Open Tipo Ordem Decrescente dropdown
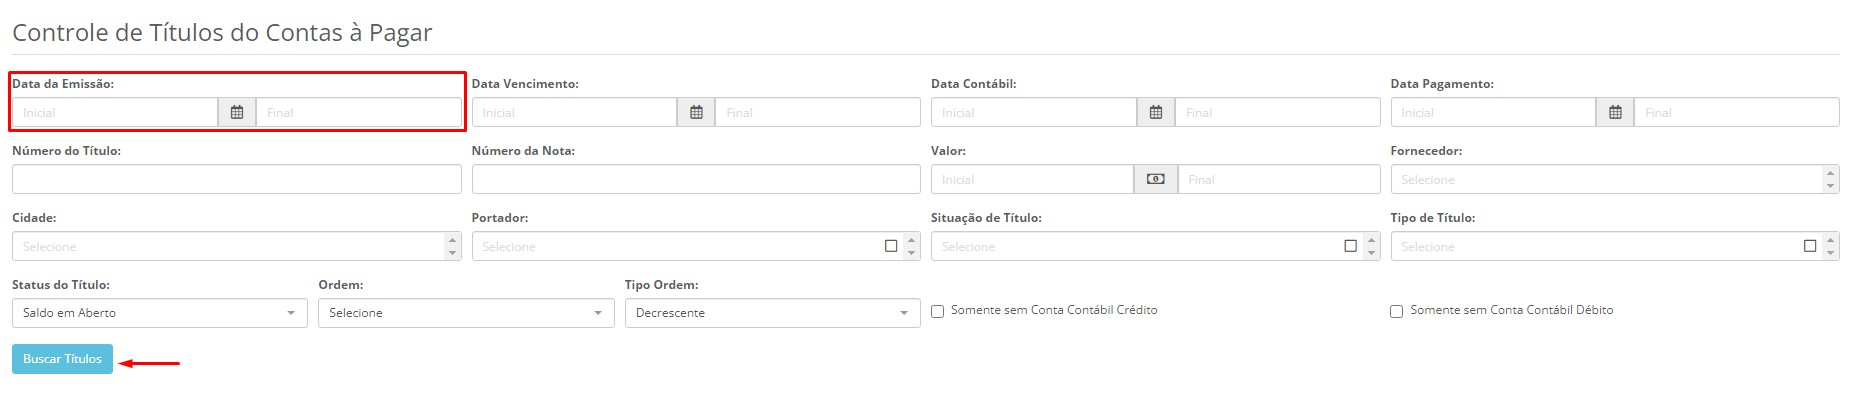 [772, 313]
